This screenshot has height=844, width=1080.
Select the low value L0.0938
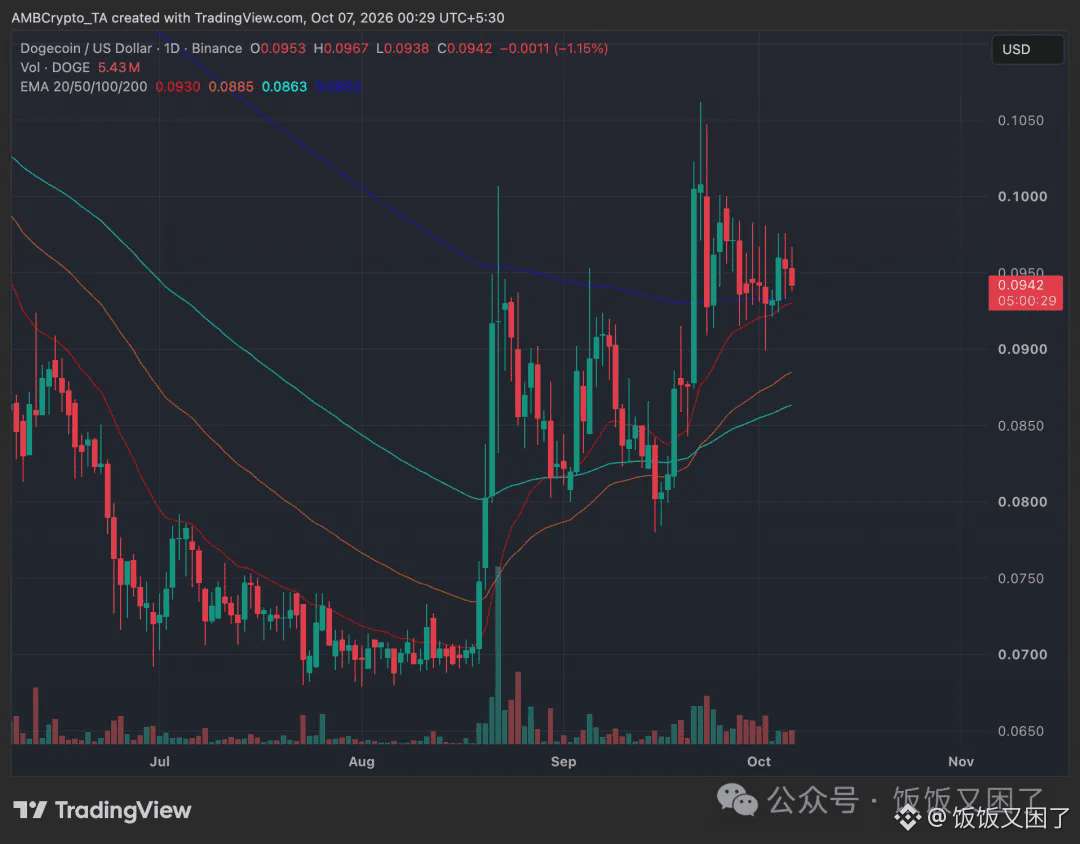click(x=402, y=48)
